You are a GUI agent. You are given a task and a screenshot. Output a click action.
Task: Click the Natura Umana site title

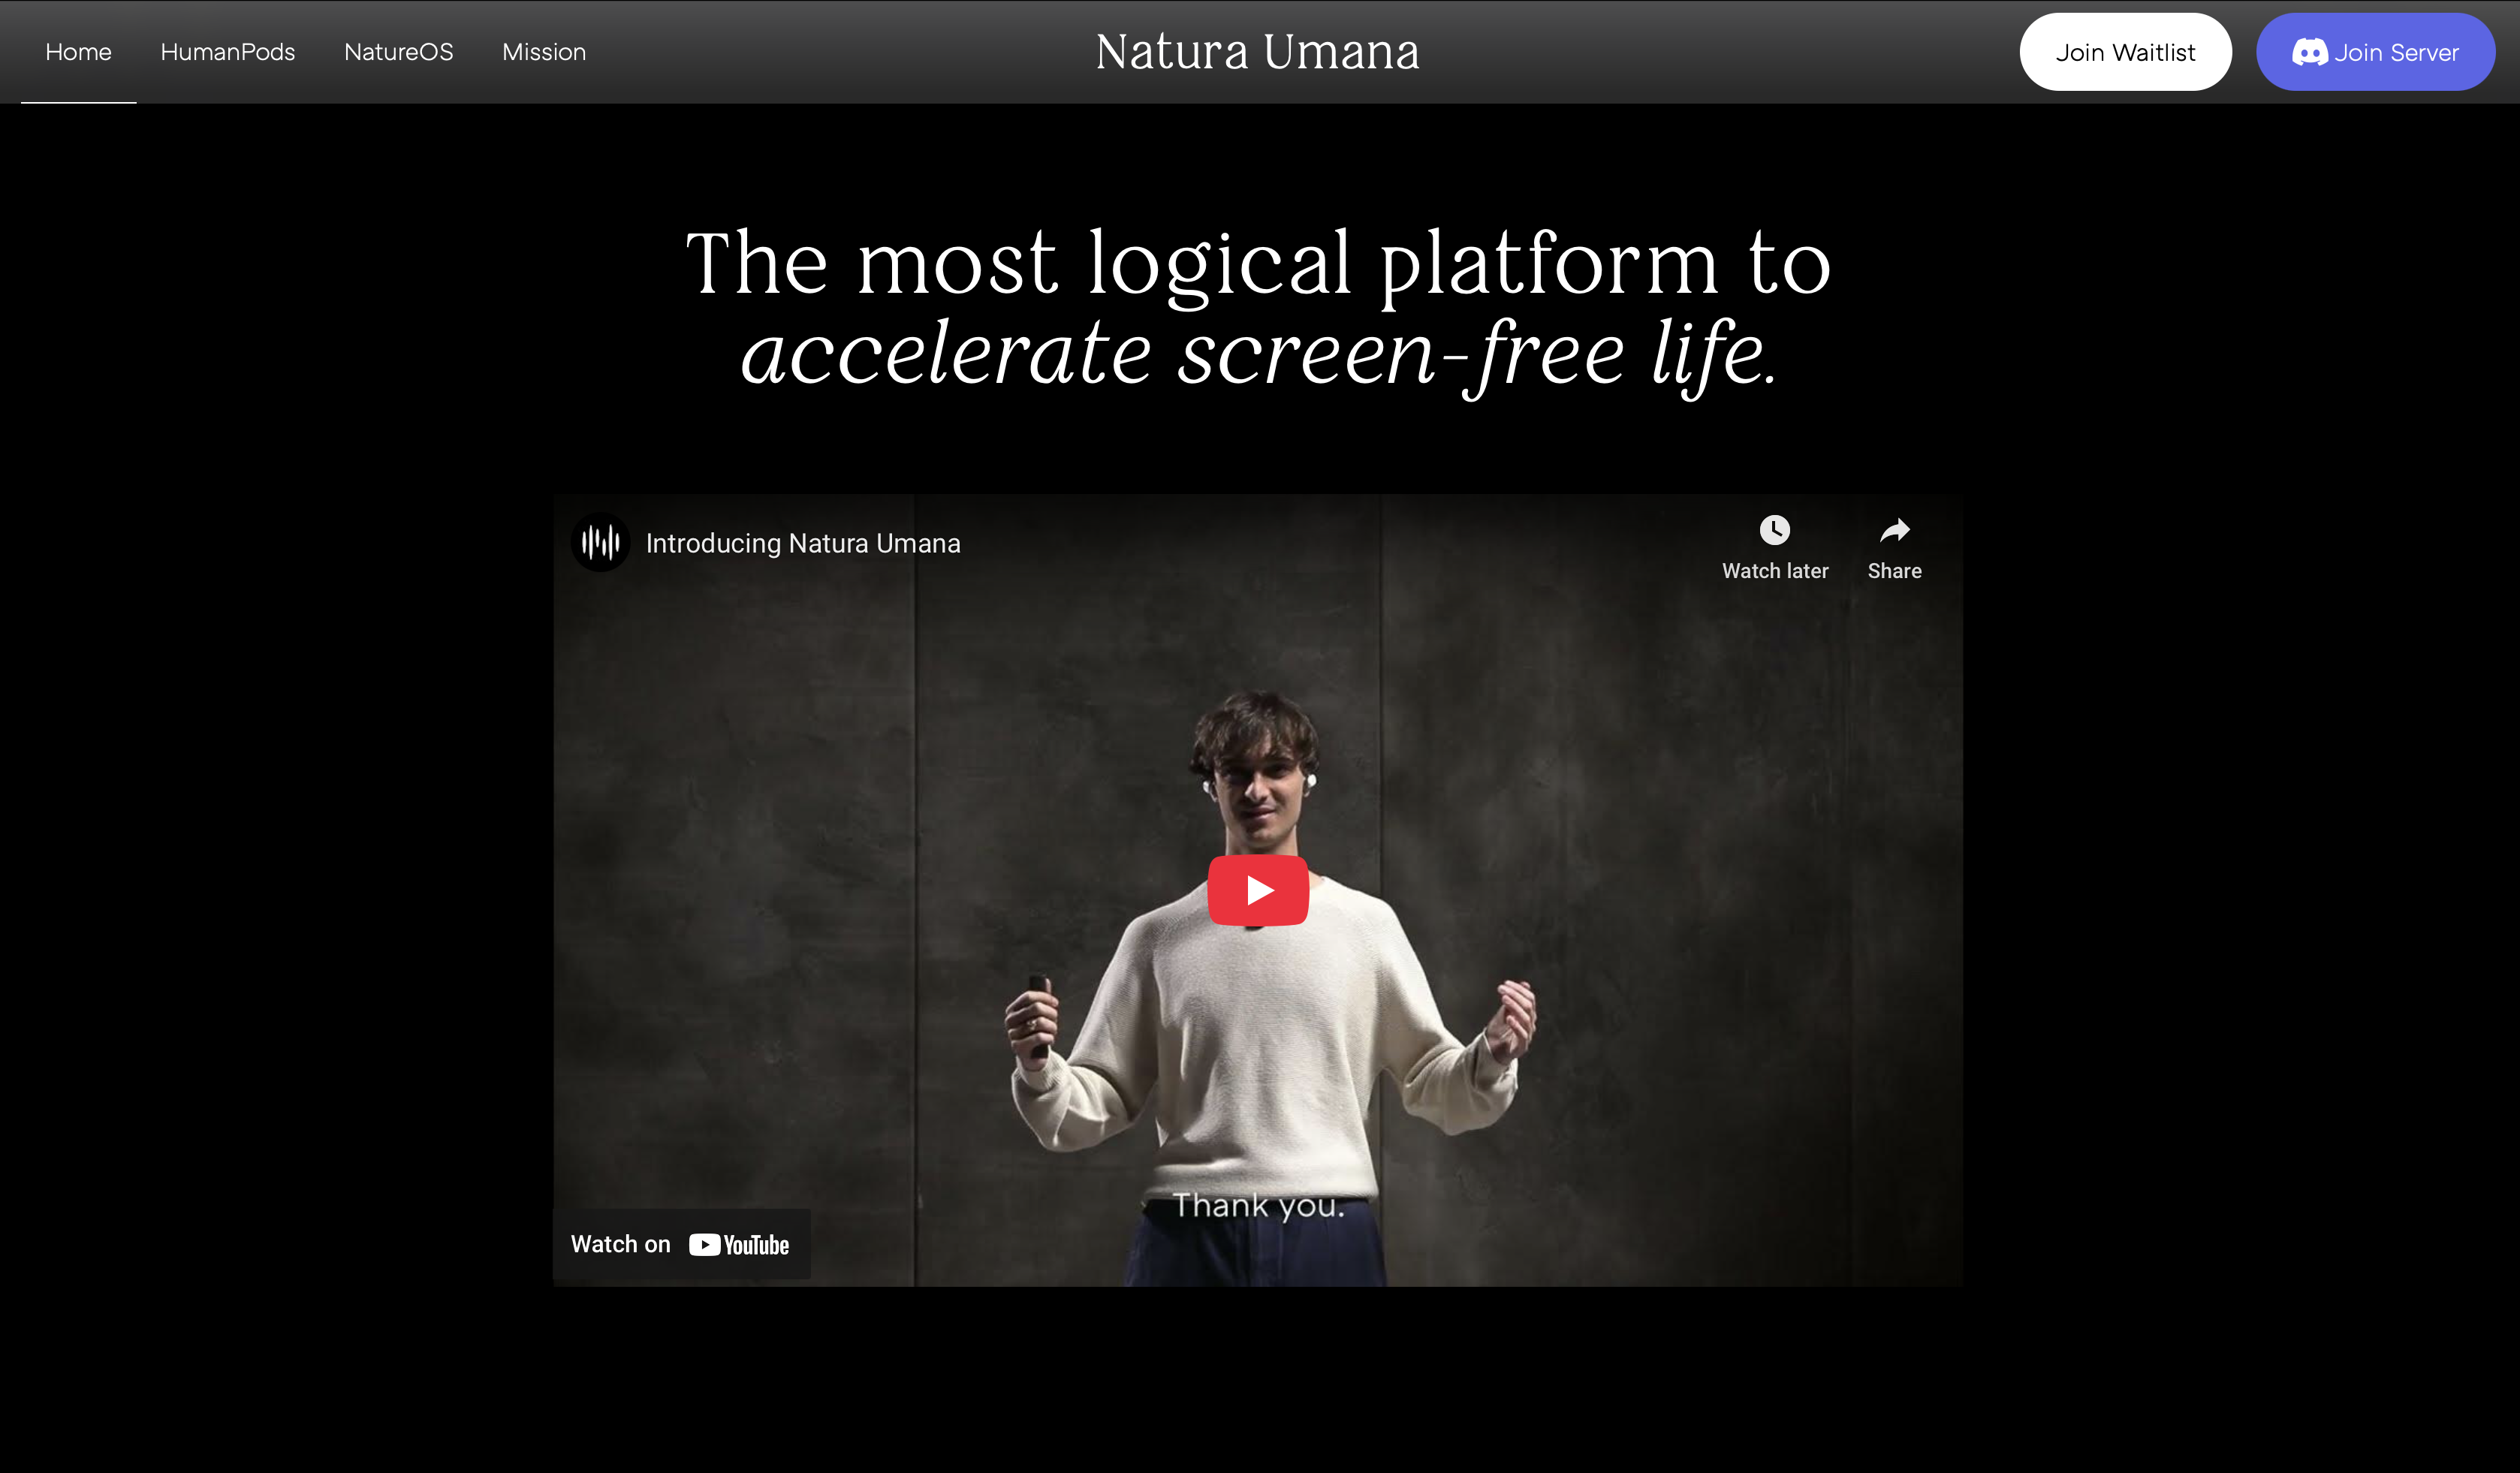click(x=1258, y=51)
